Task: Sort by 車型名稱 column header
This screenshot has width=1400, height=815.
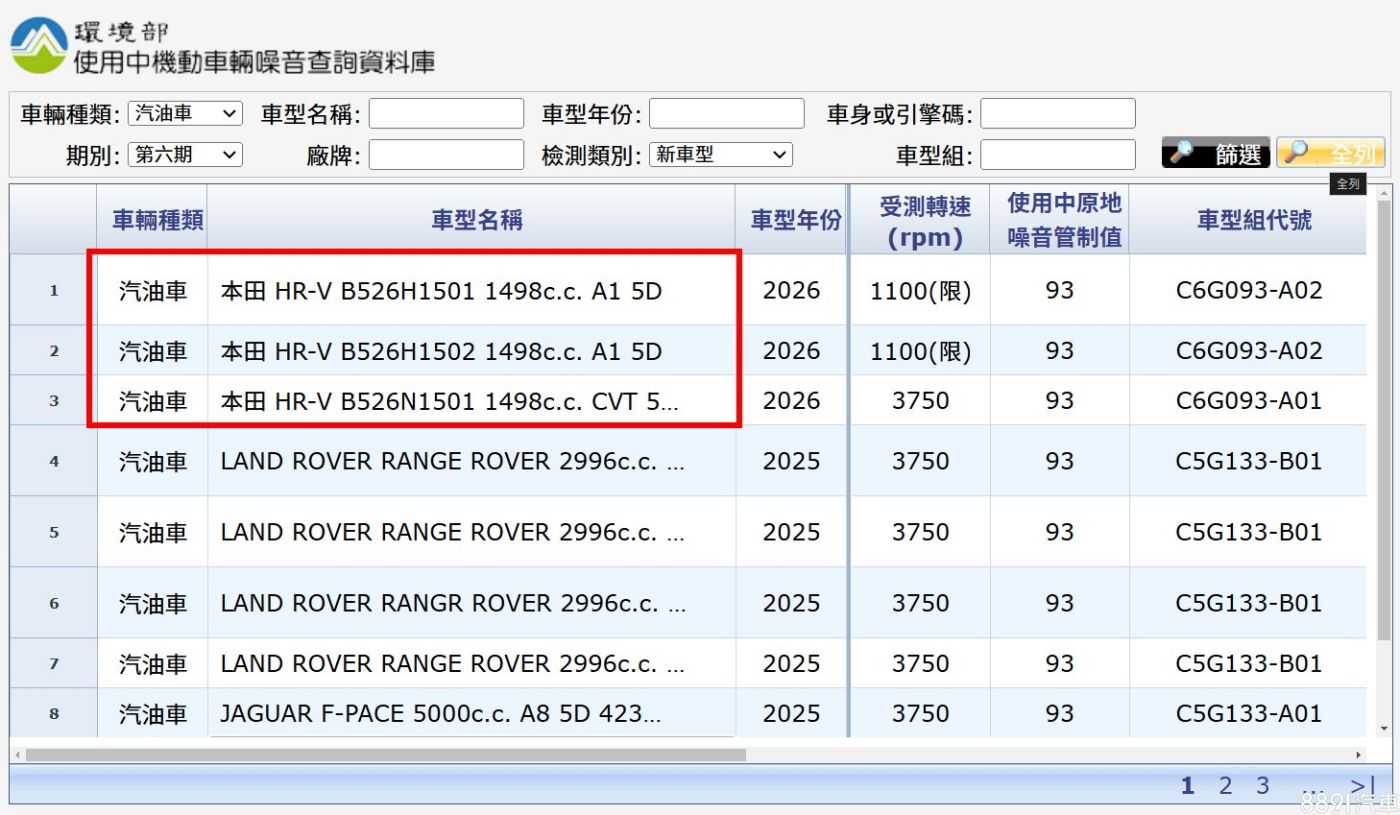Action: 472,220
